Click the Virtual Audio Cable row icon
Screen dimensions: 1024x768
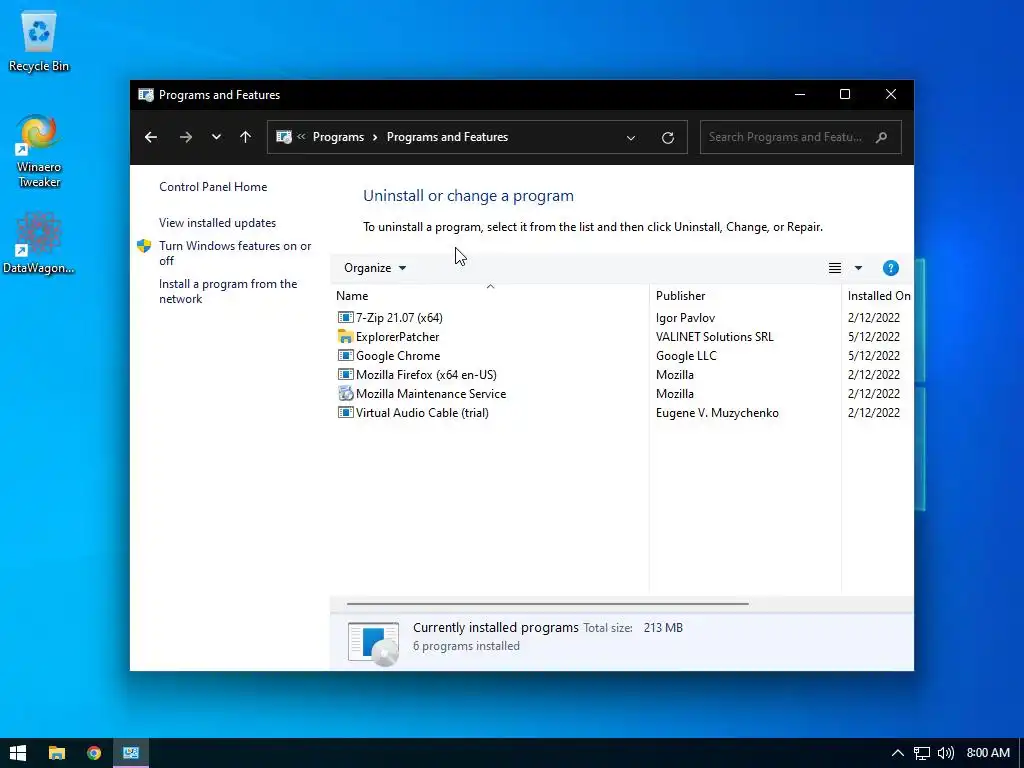pos(345,413)
